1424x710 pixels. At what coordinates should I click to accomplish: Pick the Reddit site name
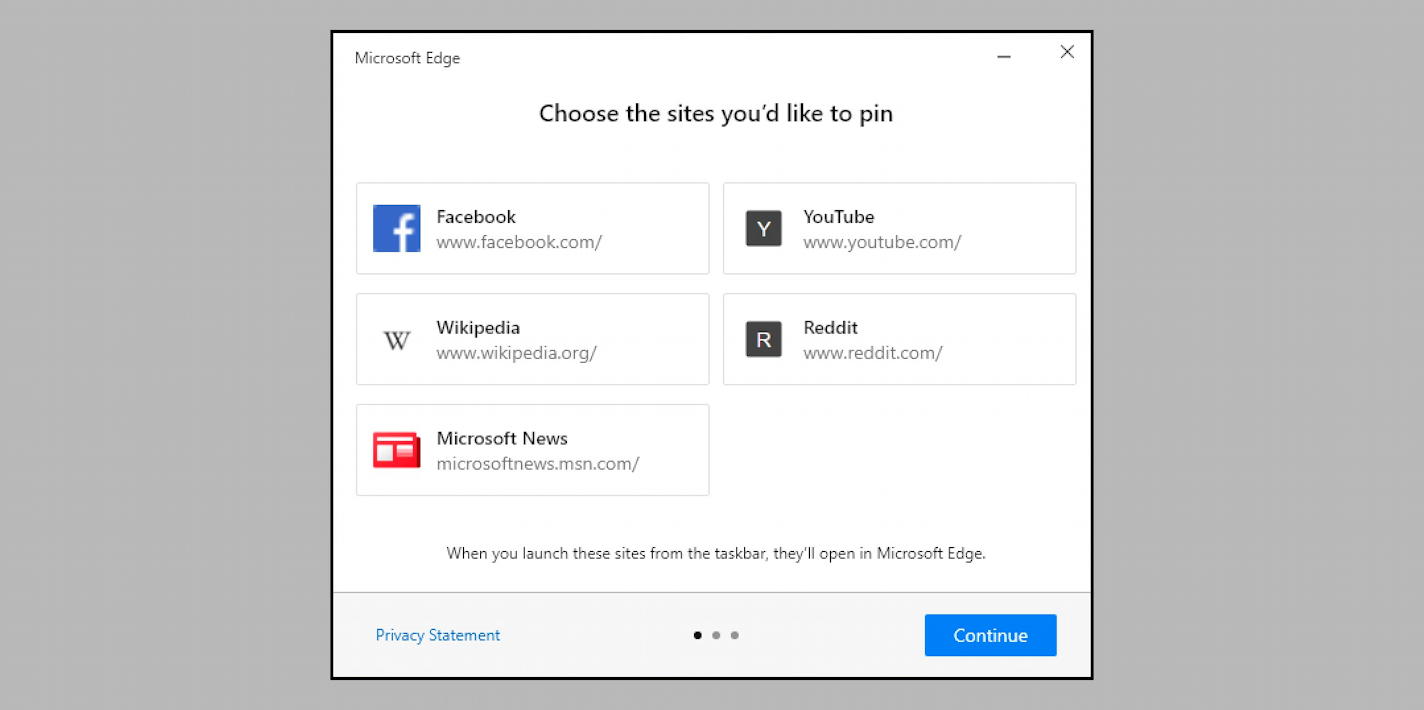[x=831, y=327]
